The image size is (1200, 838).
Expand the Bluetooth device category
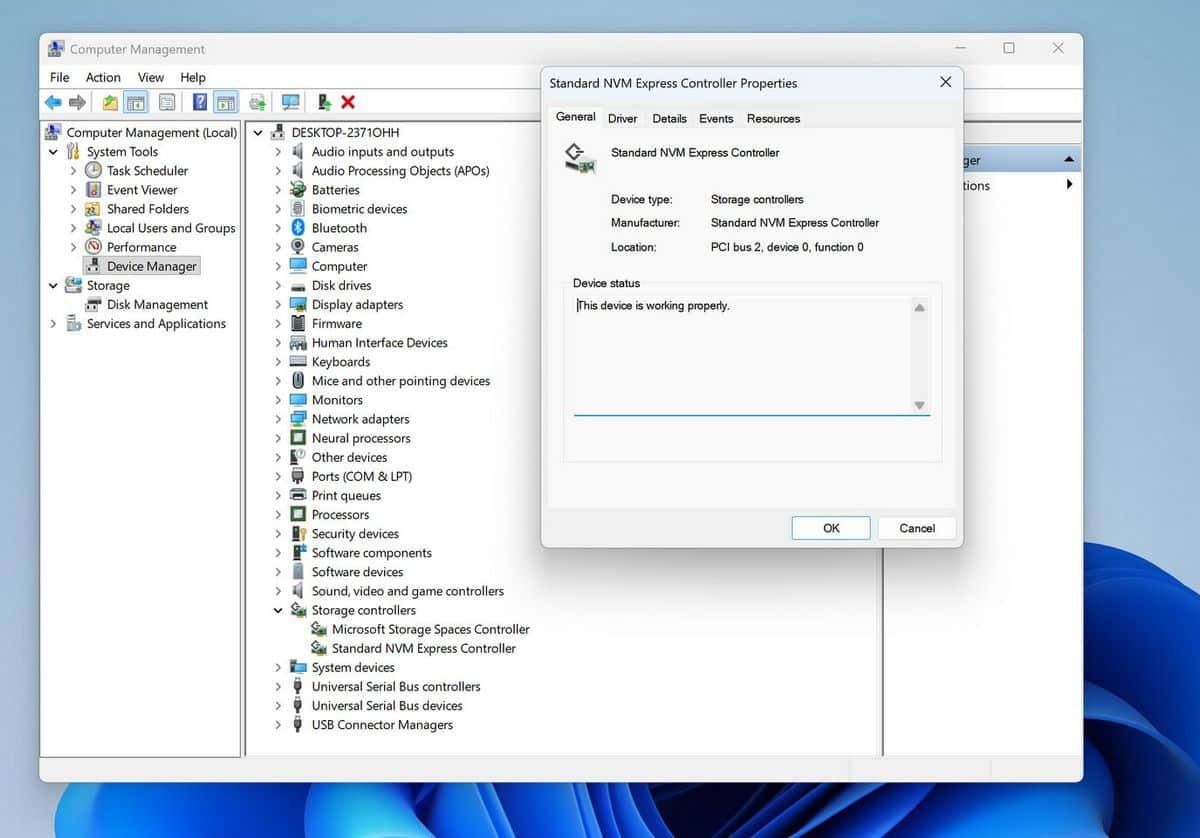click(x=280, y=227)
